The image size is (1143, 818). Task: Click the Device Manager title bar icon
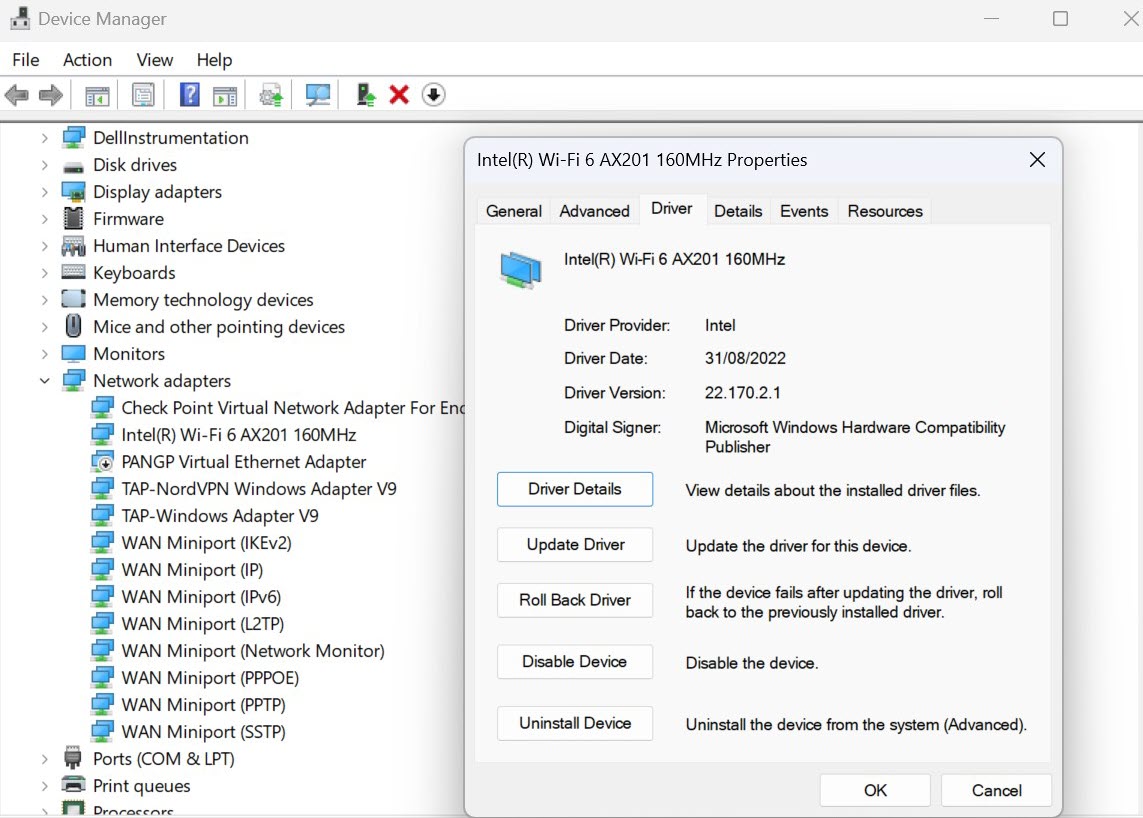(20, 18)
